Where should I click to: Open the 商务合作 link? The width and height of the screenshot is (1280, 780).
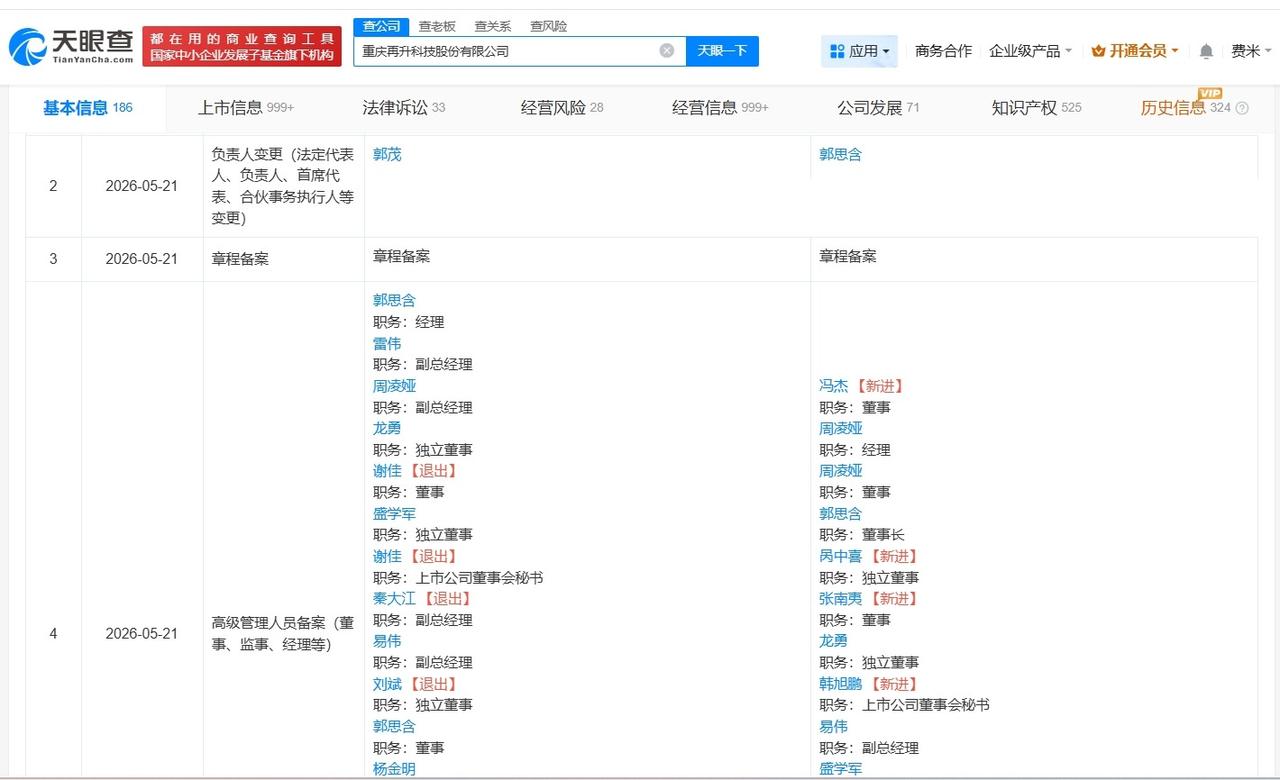[x=943, y=51]
